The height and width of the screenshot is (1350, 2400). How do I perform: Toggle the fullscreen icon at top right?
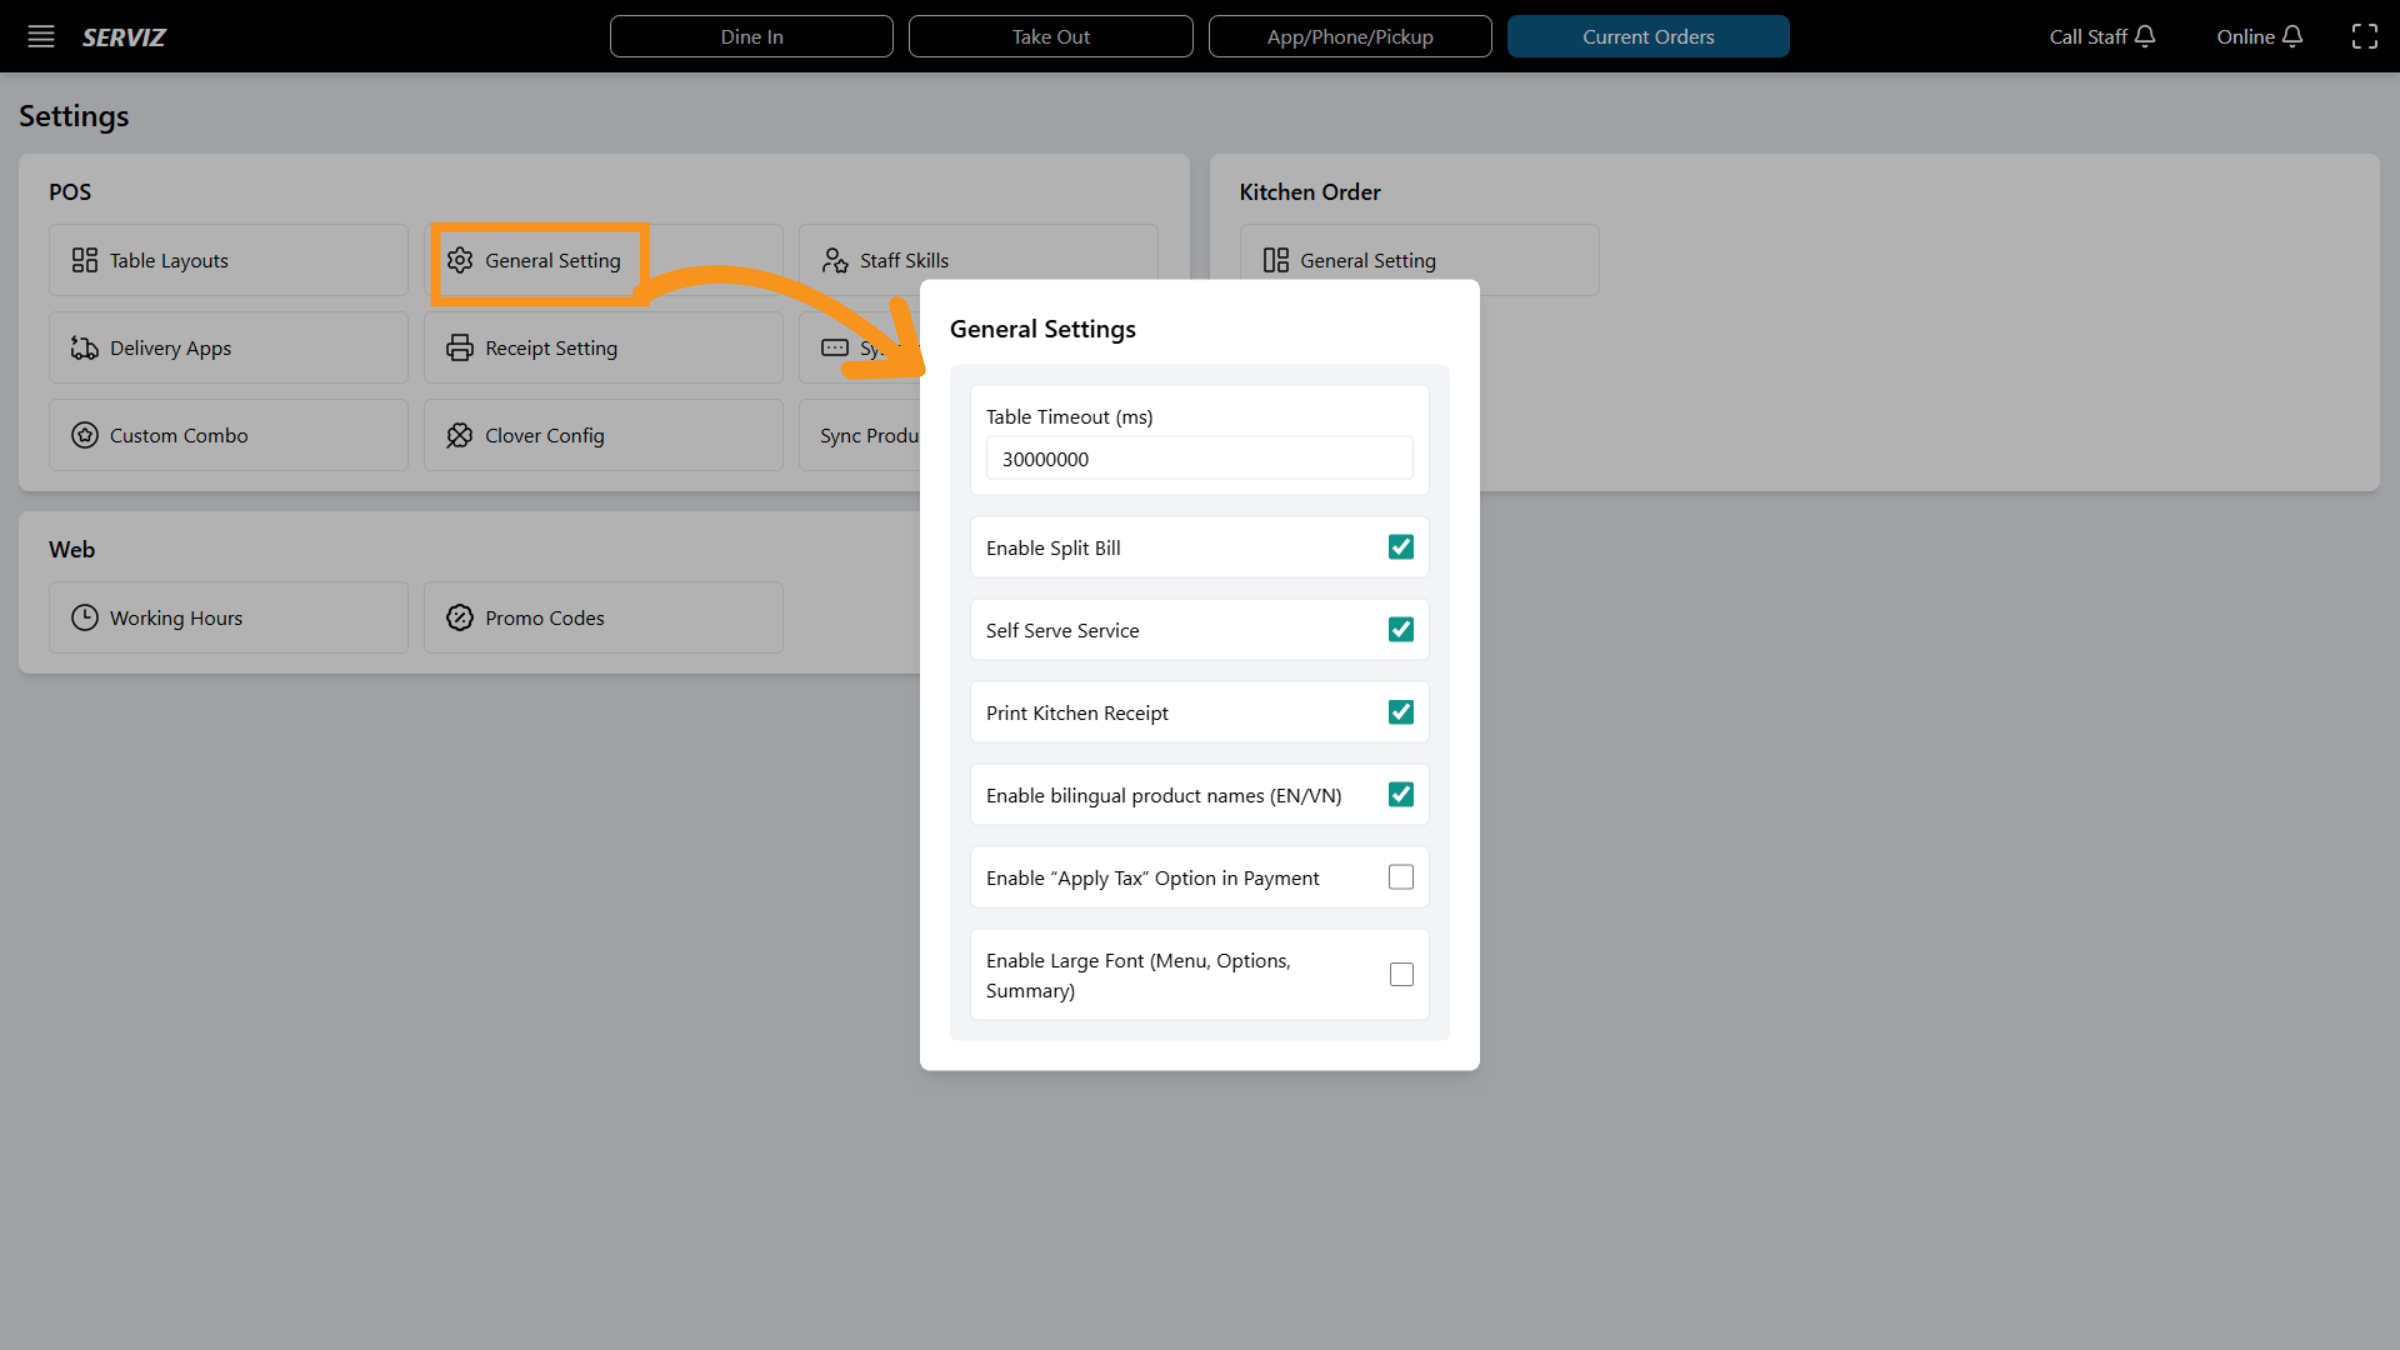(x=2366, y=36)
